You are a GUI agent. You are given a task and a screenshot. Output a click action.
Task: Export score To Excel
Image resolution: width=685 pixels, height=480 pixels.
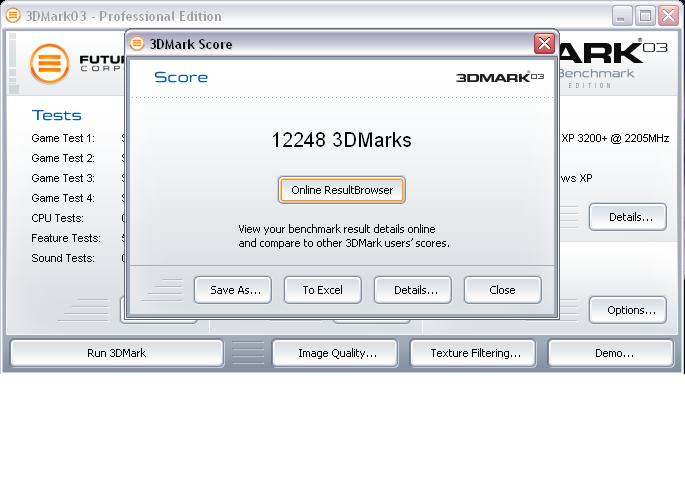[x=323, y=290]
